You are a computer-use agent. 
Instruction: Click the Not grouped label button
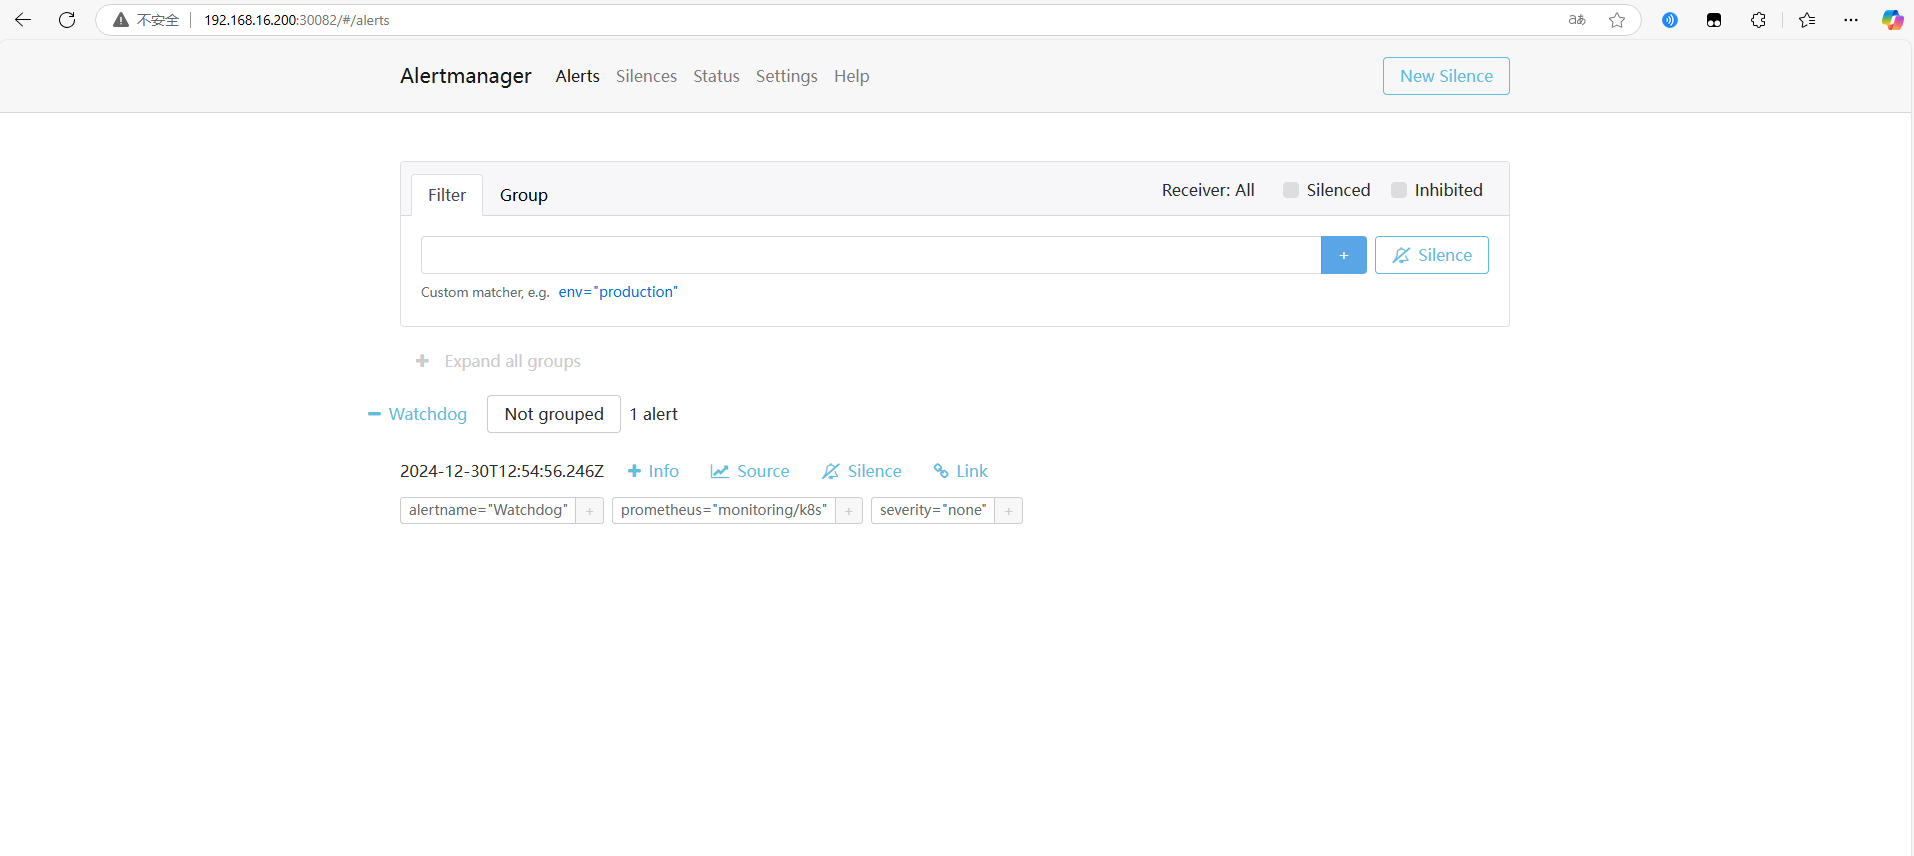point(554,414)
